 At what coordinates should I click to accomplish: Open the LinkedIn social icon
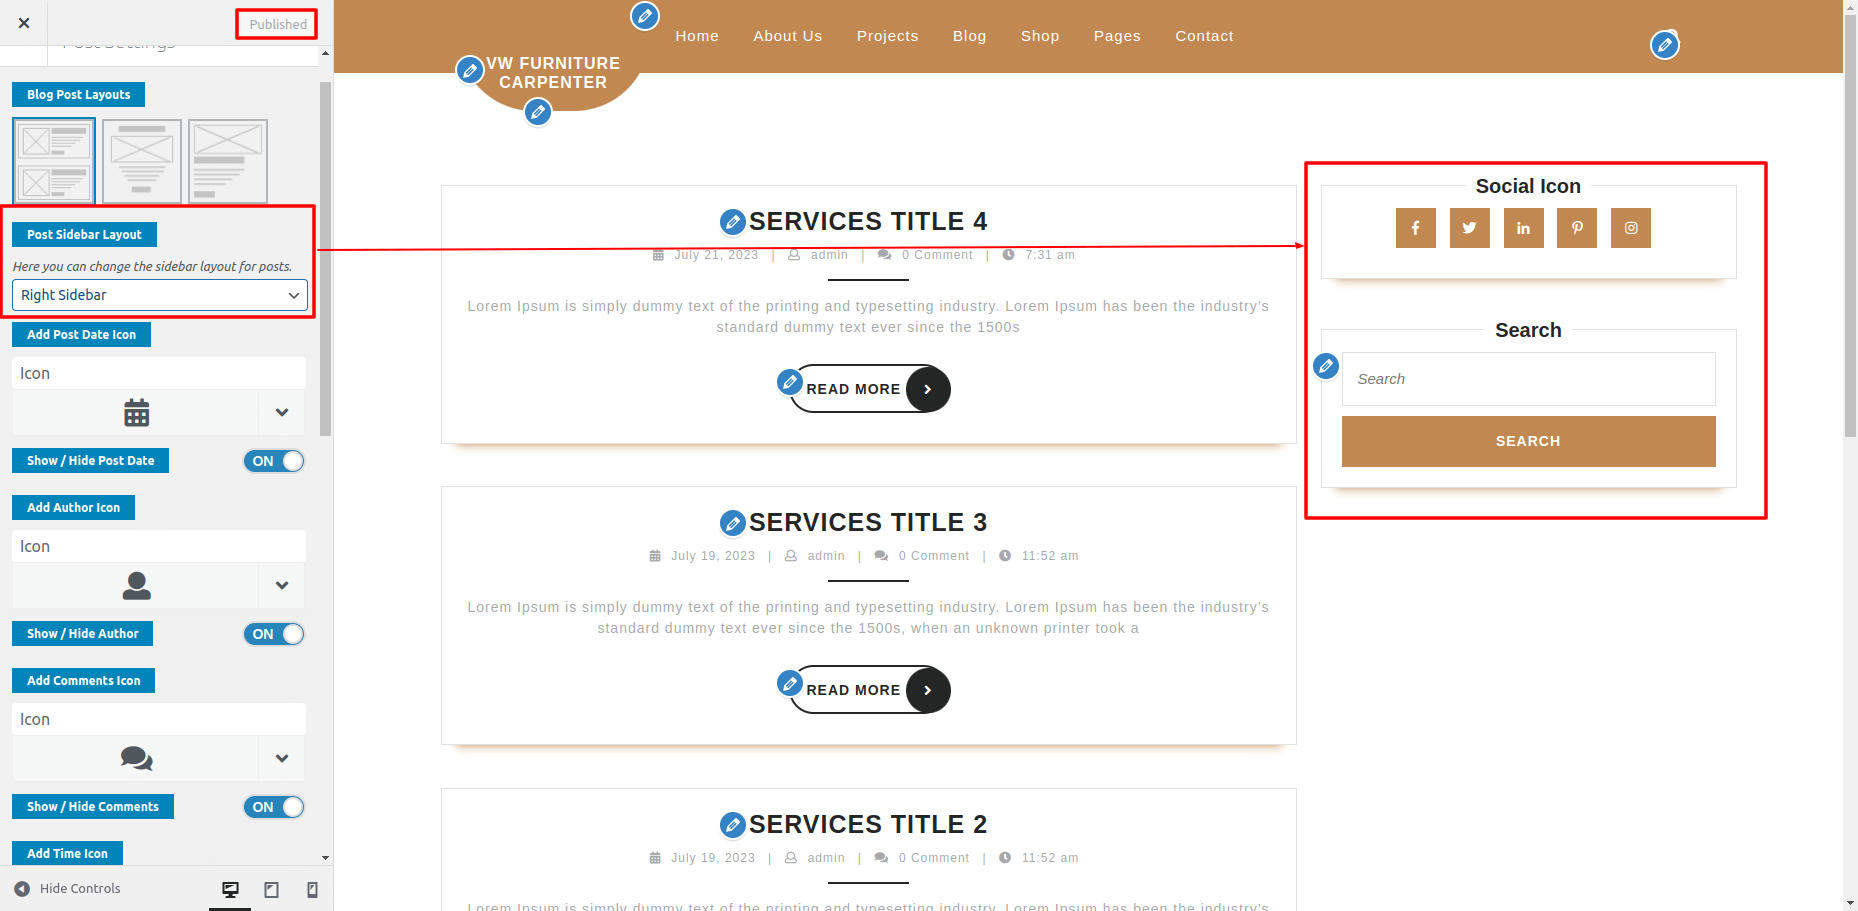click(1523, 228)
